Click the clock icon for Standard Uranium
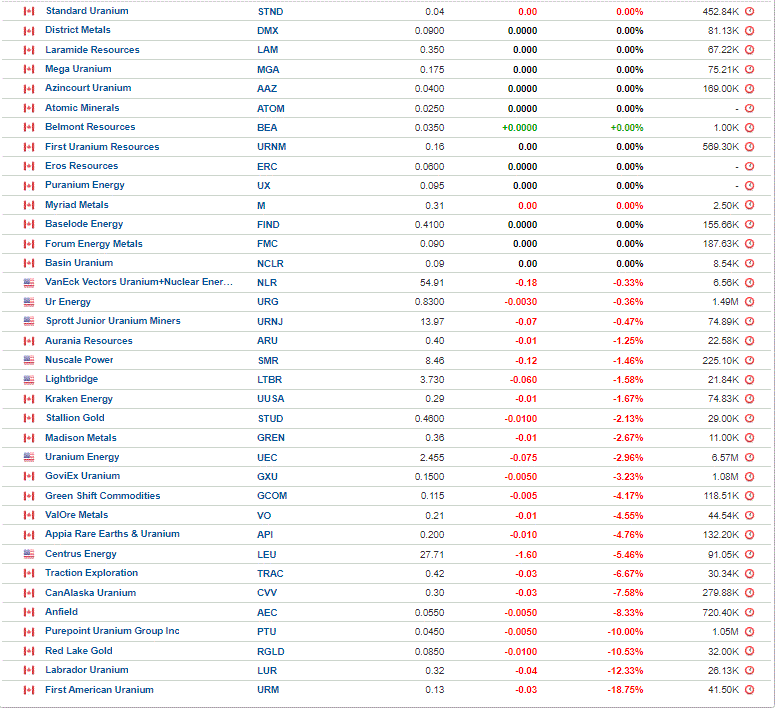The image size is (780, 711). click(749, 11)
